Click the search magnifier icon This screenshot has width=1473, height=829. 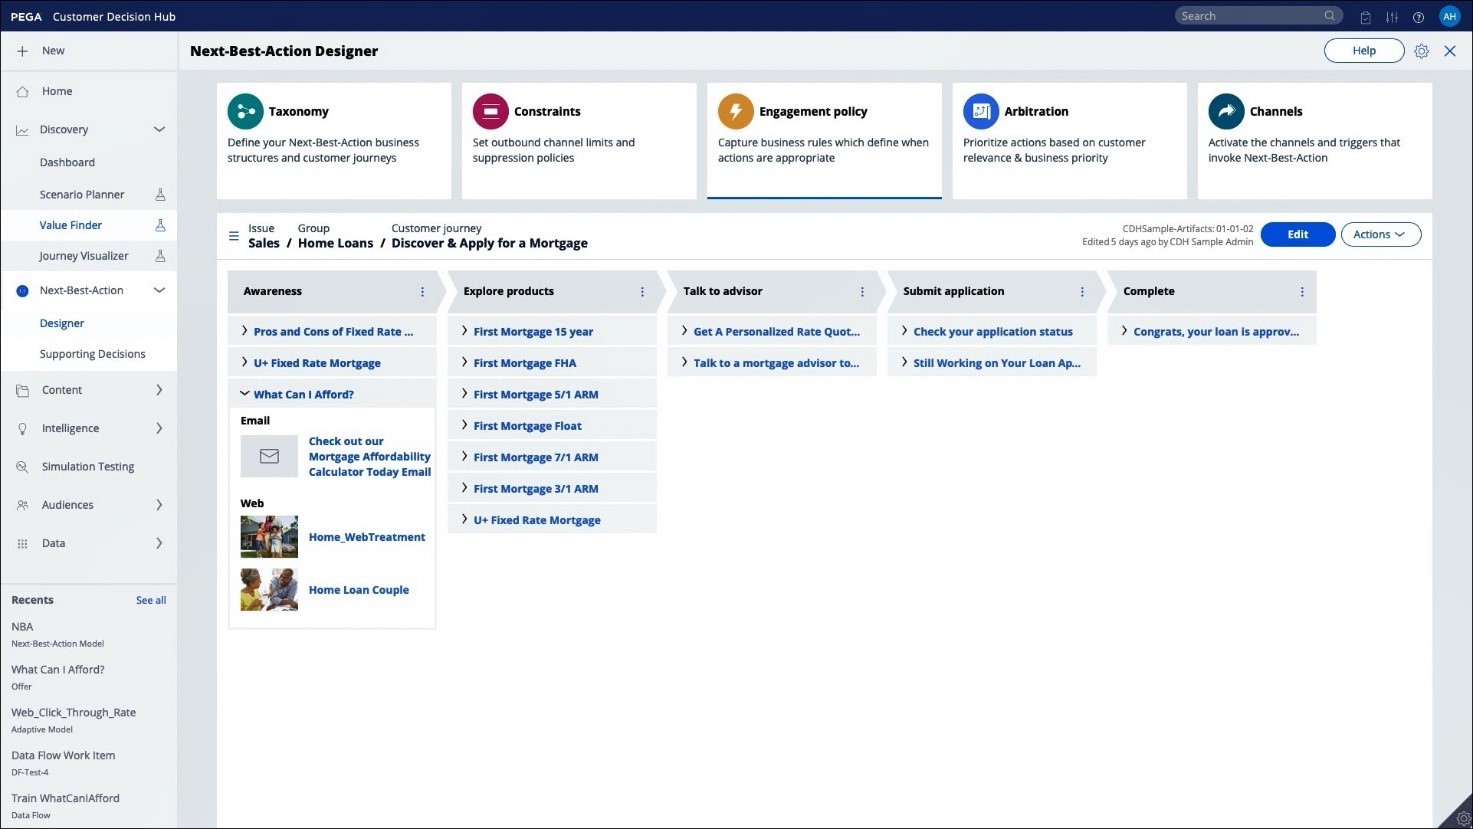tap(1330, 16)
